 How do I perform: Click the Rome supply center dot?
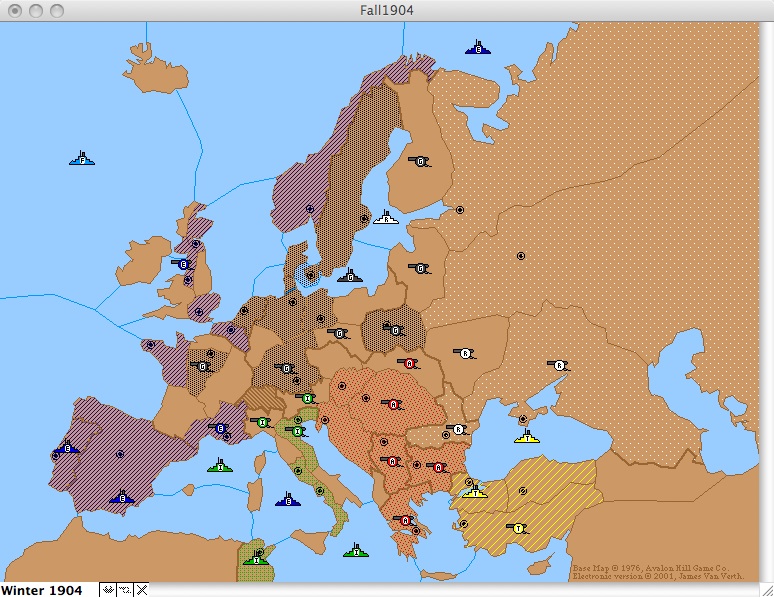point(298,471)
